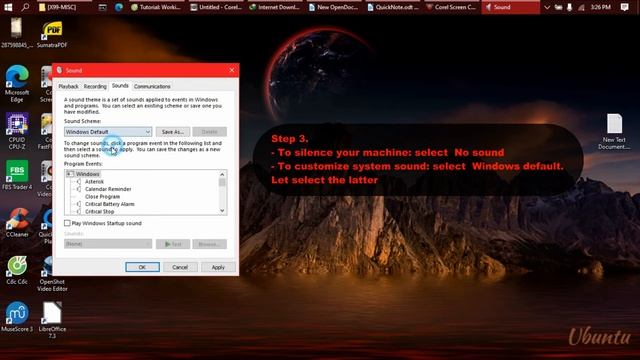Collapse the Windows tree node
Screen dimensions: 640x360
(70, 174)
